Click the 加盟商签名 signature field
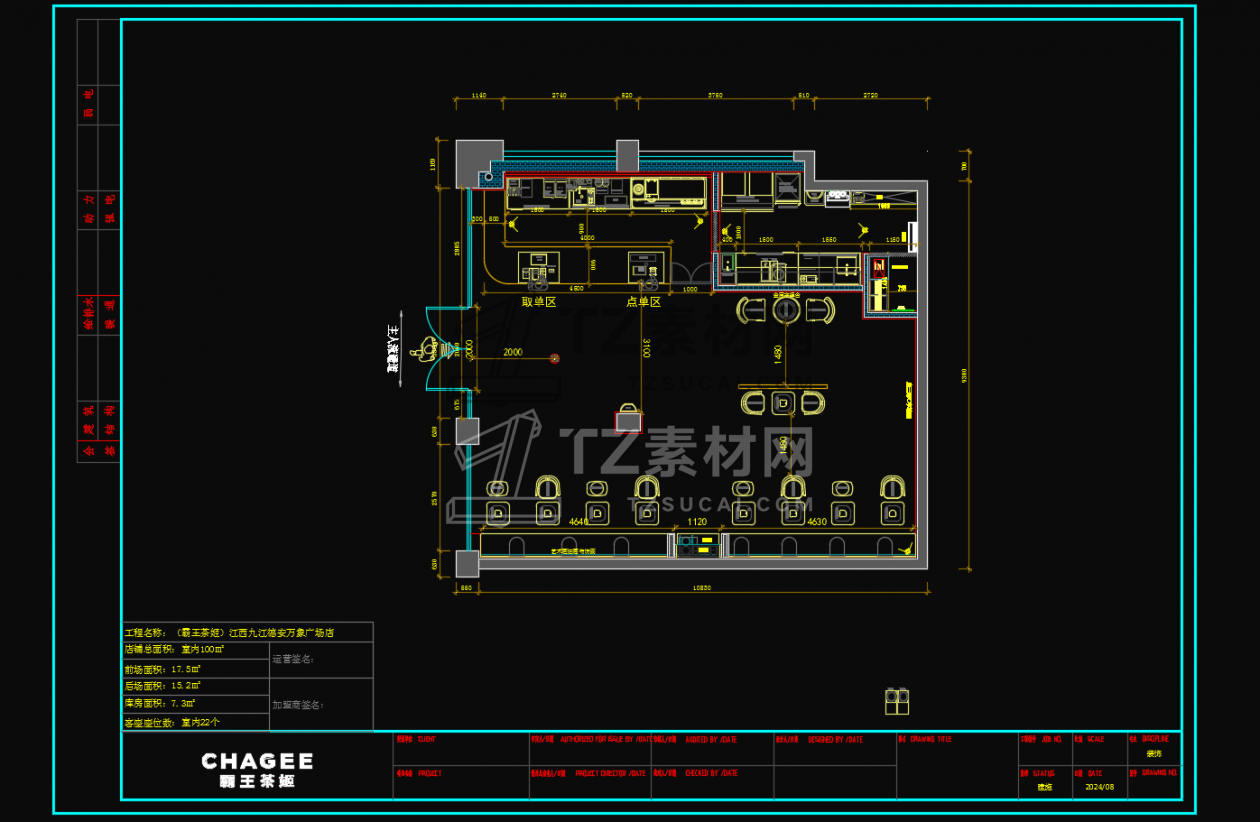 pyautogui.click(x=321, y=704)
